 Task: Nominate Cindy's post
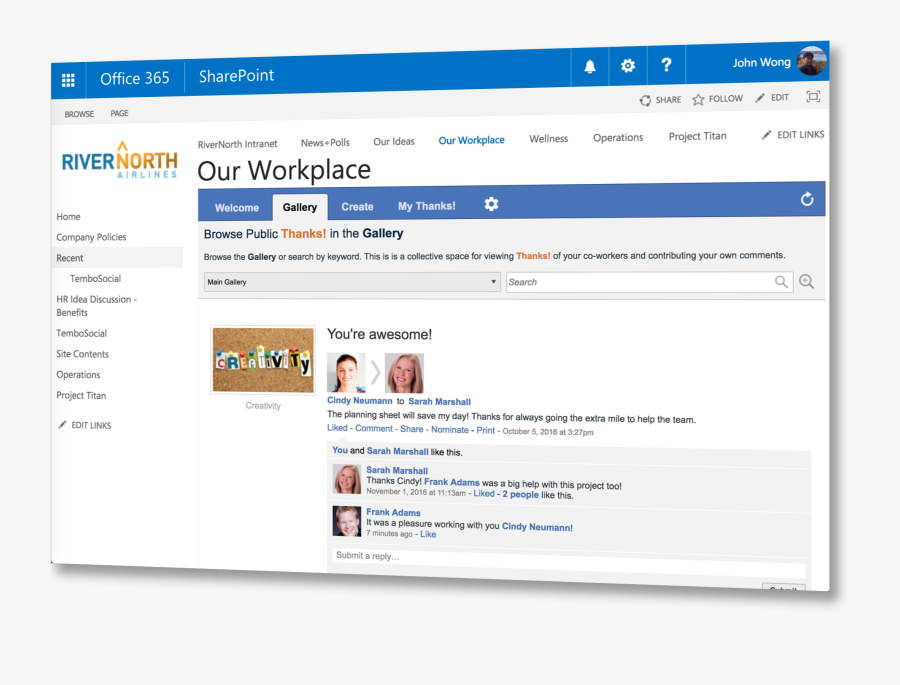point(449,428)
